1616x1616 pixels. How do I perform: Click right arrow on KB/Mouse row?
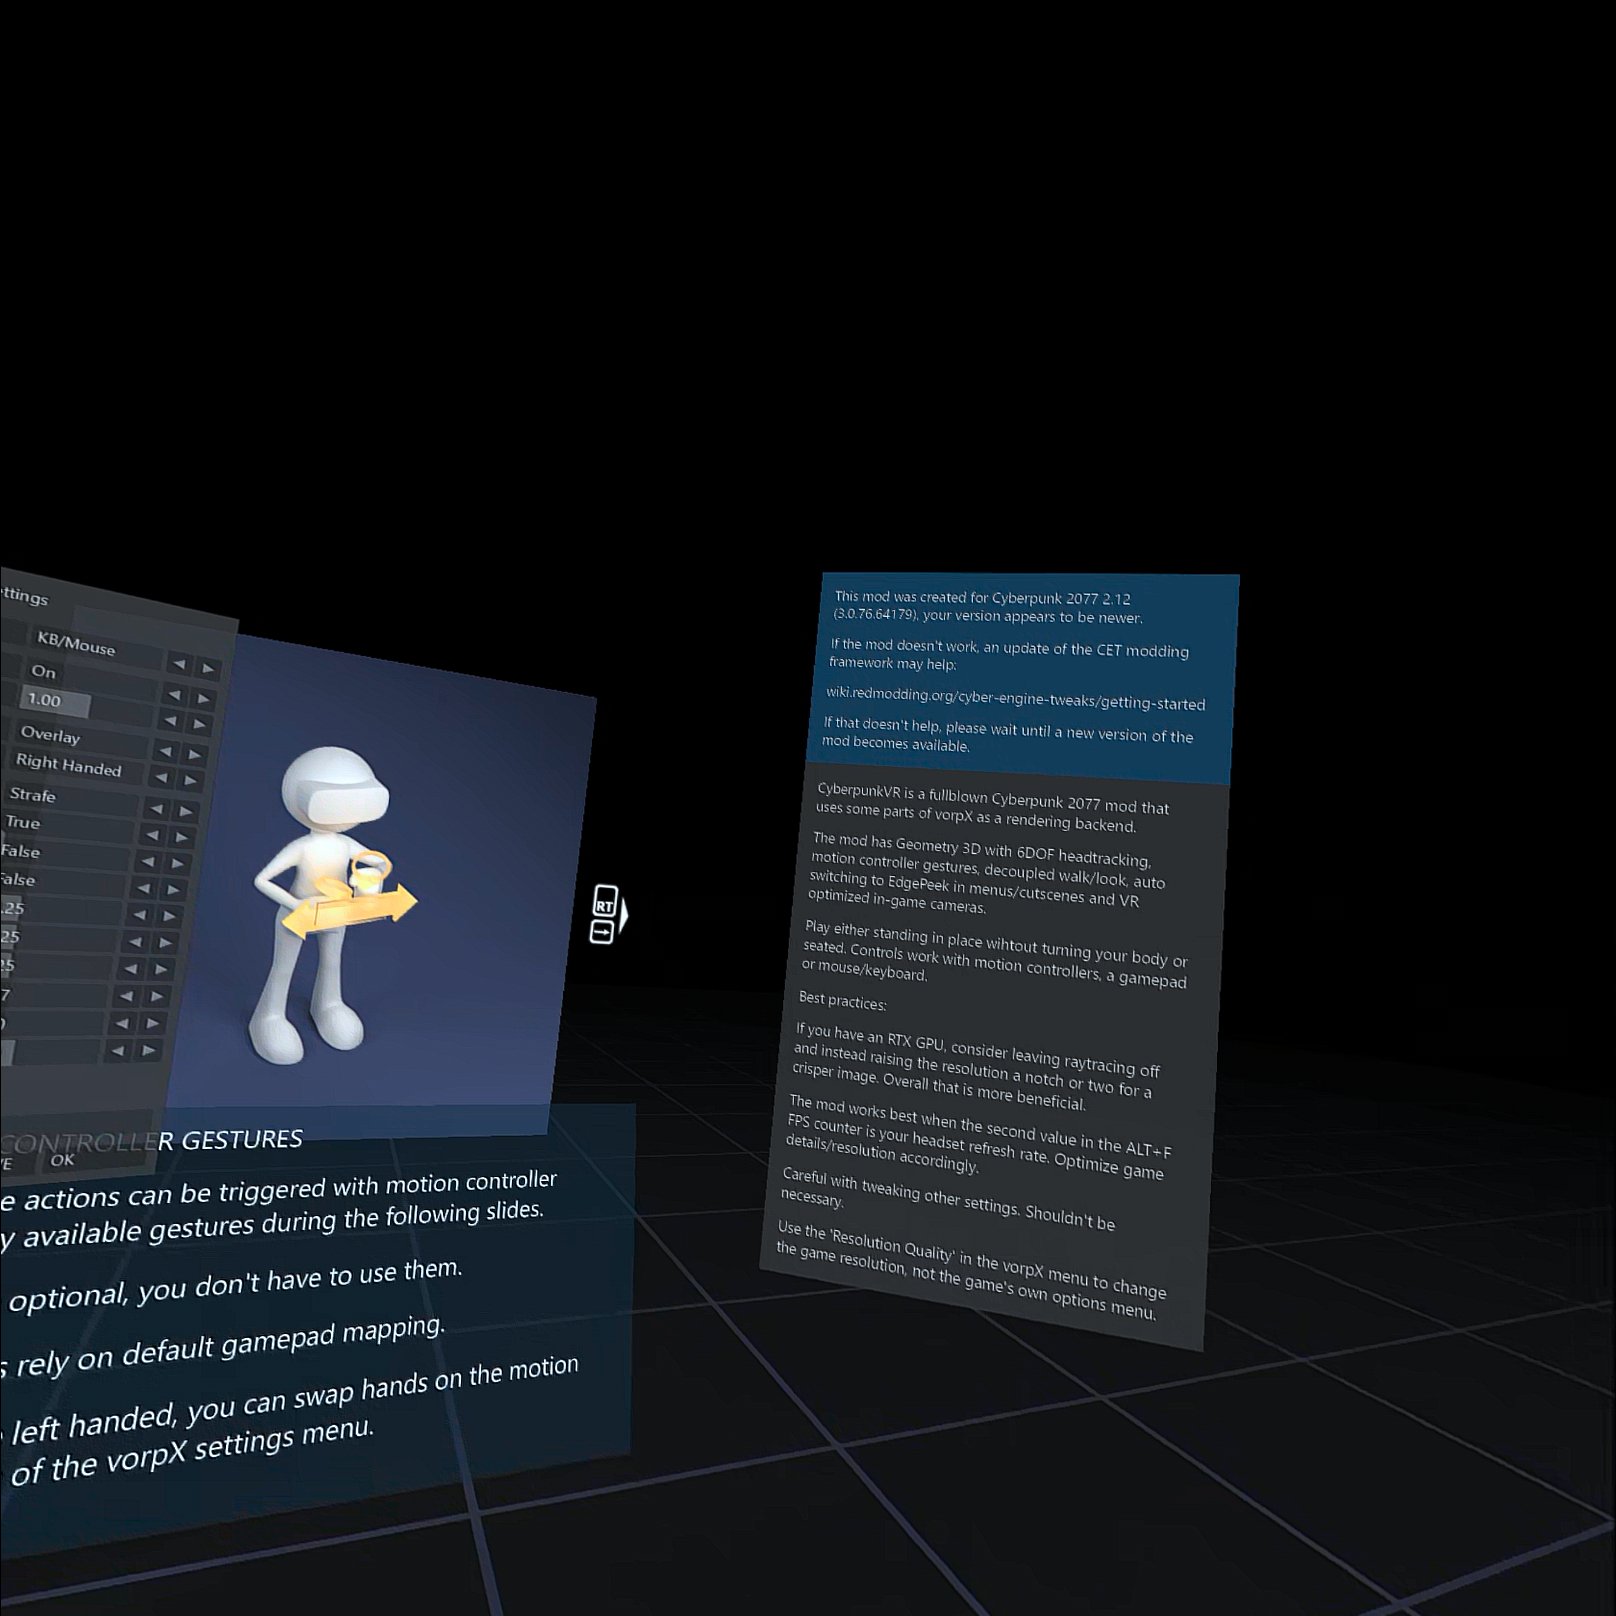tap(208, 667)
